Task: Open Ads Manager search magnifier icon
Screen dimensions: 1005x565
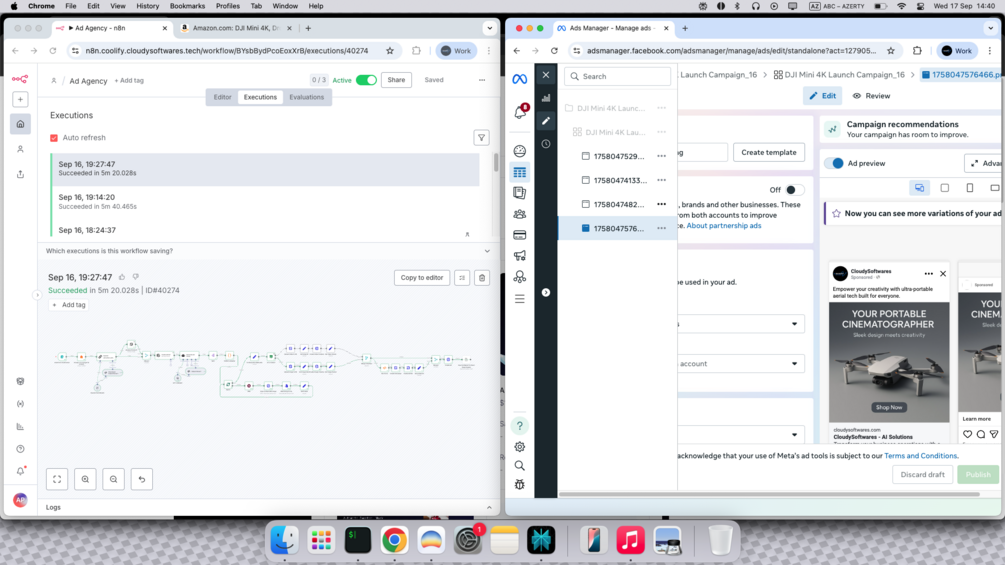Action: point(520,466)
